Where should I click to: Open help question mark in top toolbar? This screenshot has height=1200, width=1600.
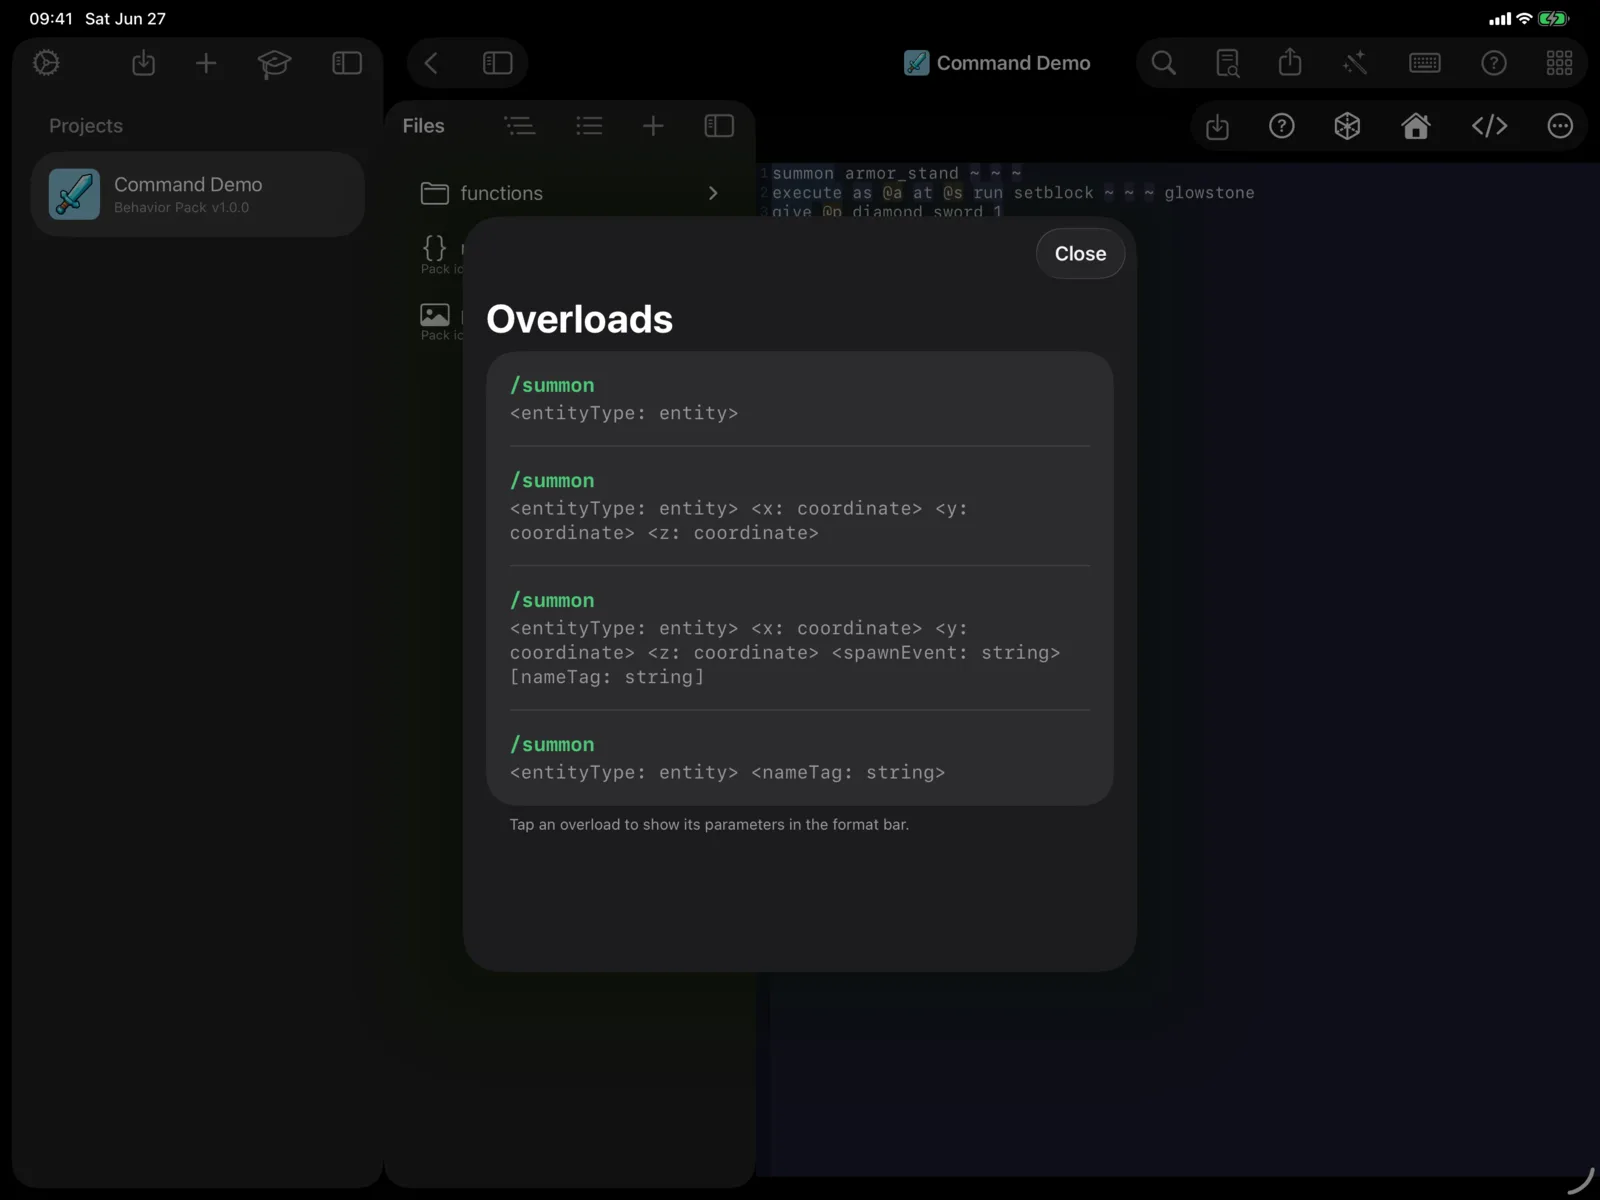1494,63
